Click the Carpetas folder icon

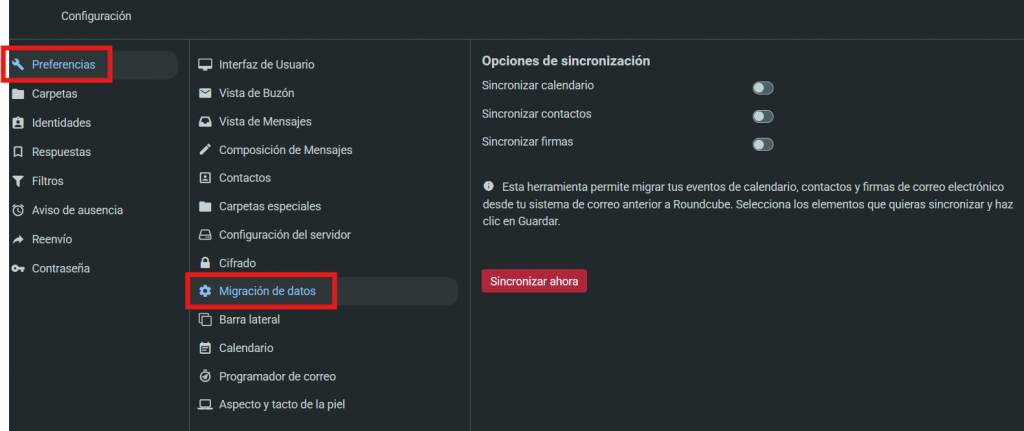(x=18, y=94)
